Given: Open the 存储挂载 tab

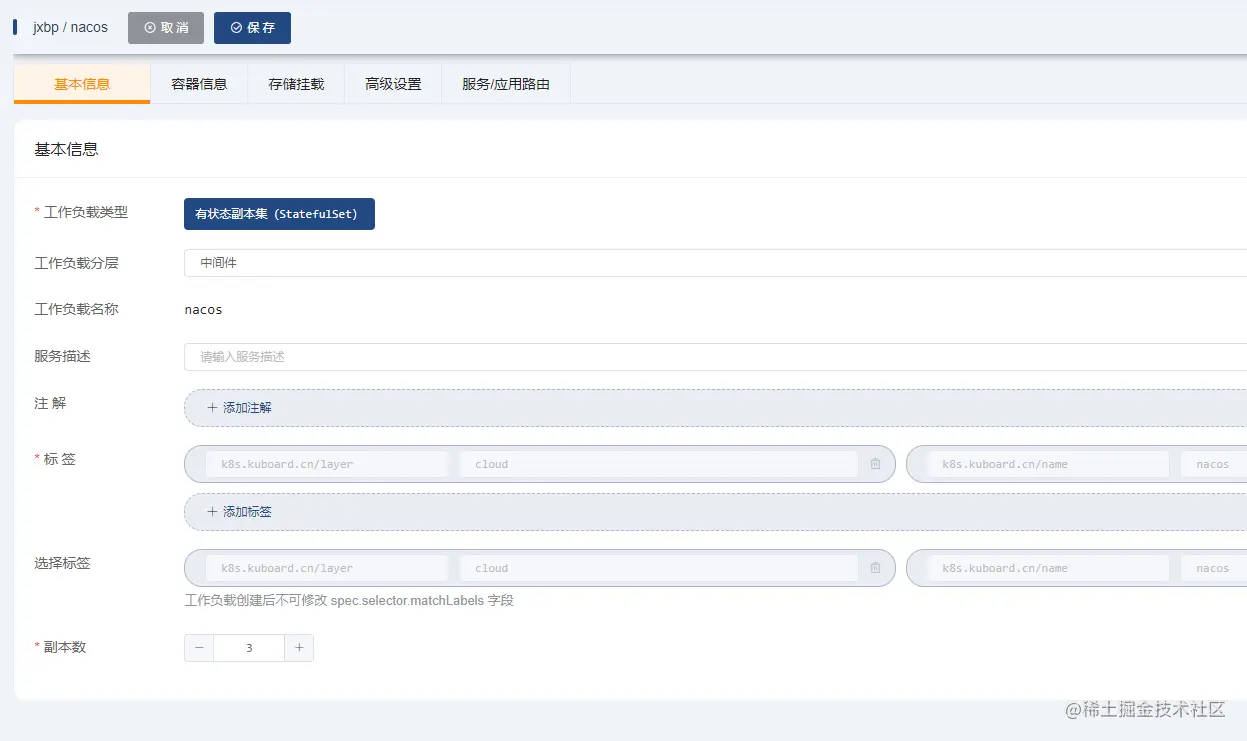Looking at the screenshot, I should point(296,84).
